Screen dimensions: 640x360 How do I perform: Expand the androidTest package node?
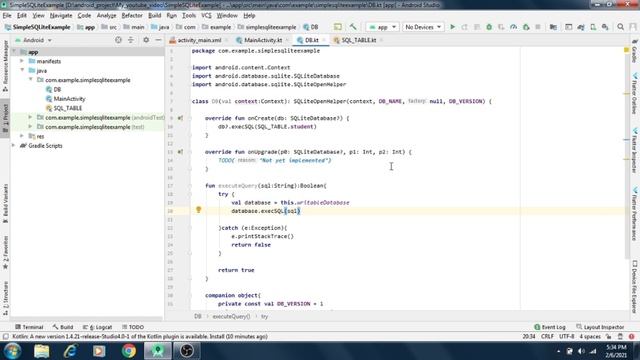pyautogui.click(x=31, y=117)
